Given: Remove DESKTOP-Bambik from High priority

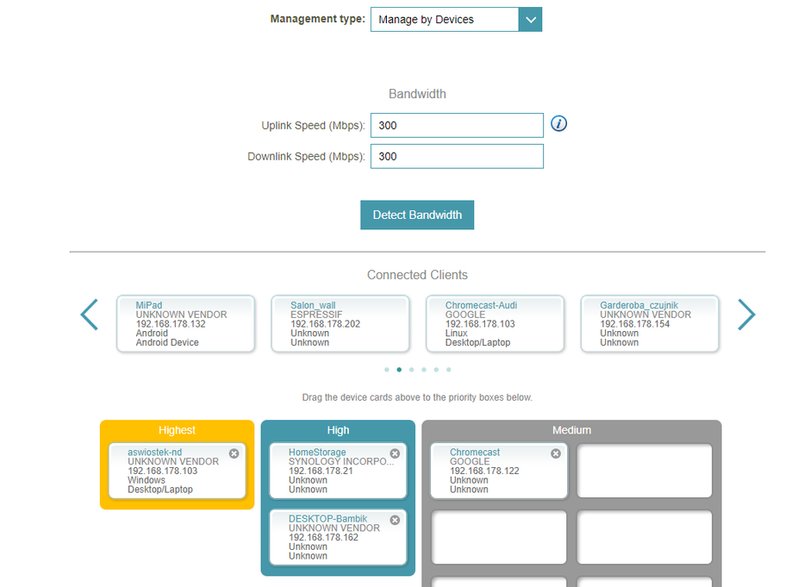Looking at the screenshot, I should [x=395, y=520].
